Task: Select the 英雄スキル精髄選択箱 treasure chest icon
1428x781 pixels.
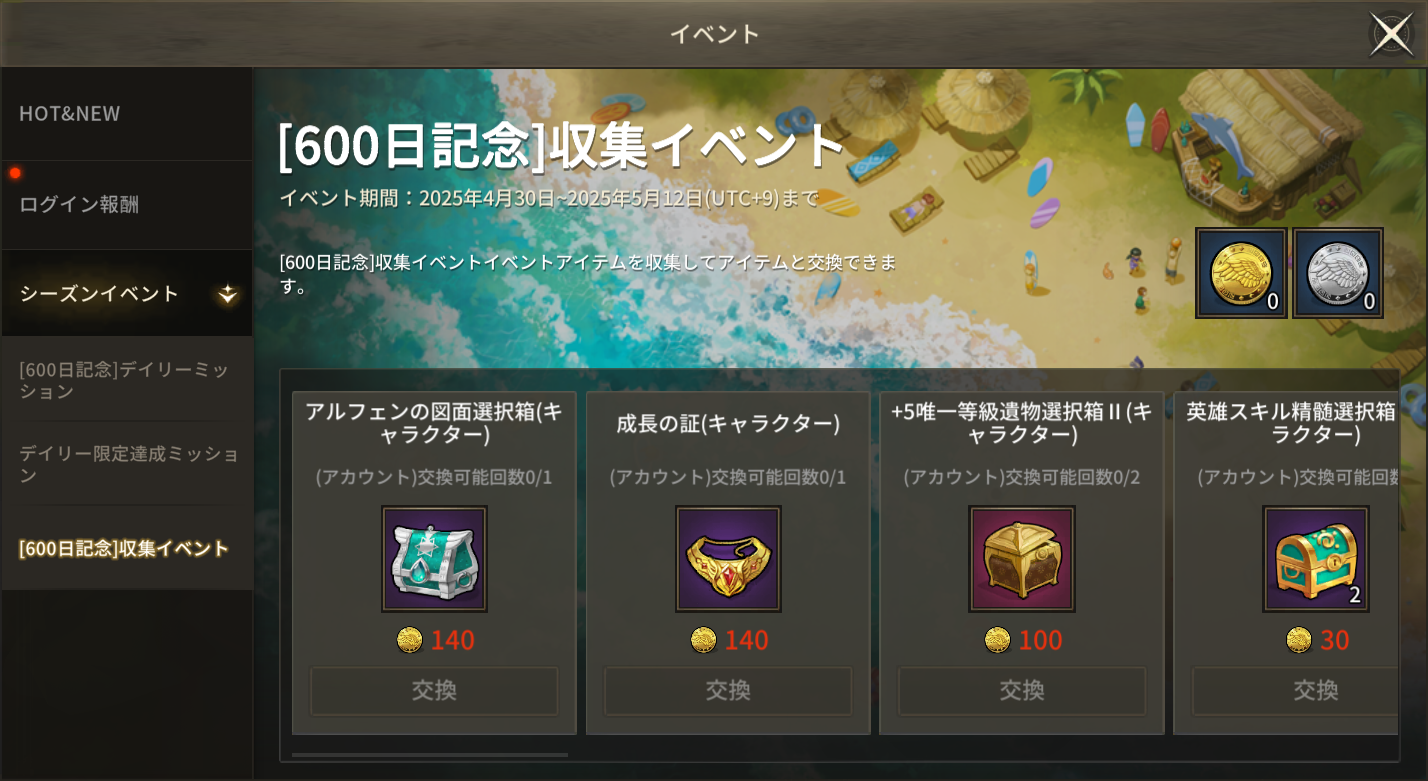Action: pos(1315,559)
